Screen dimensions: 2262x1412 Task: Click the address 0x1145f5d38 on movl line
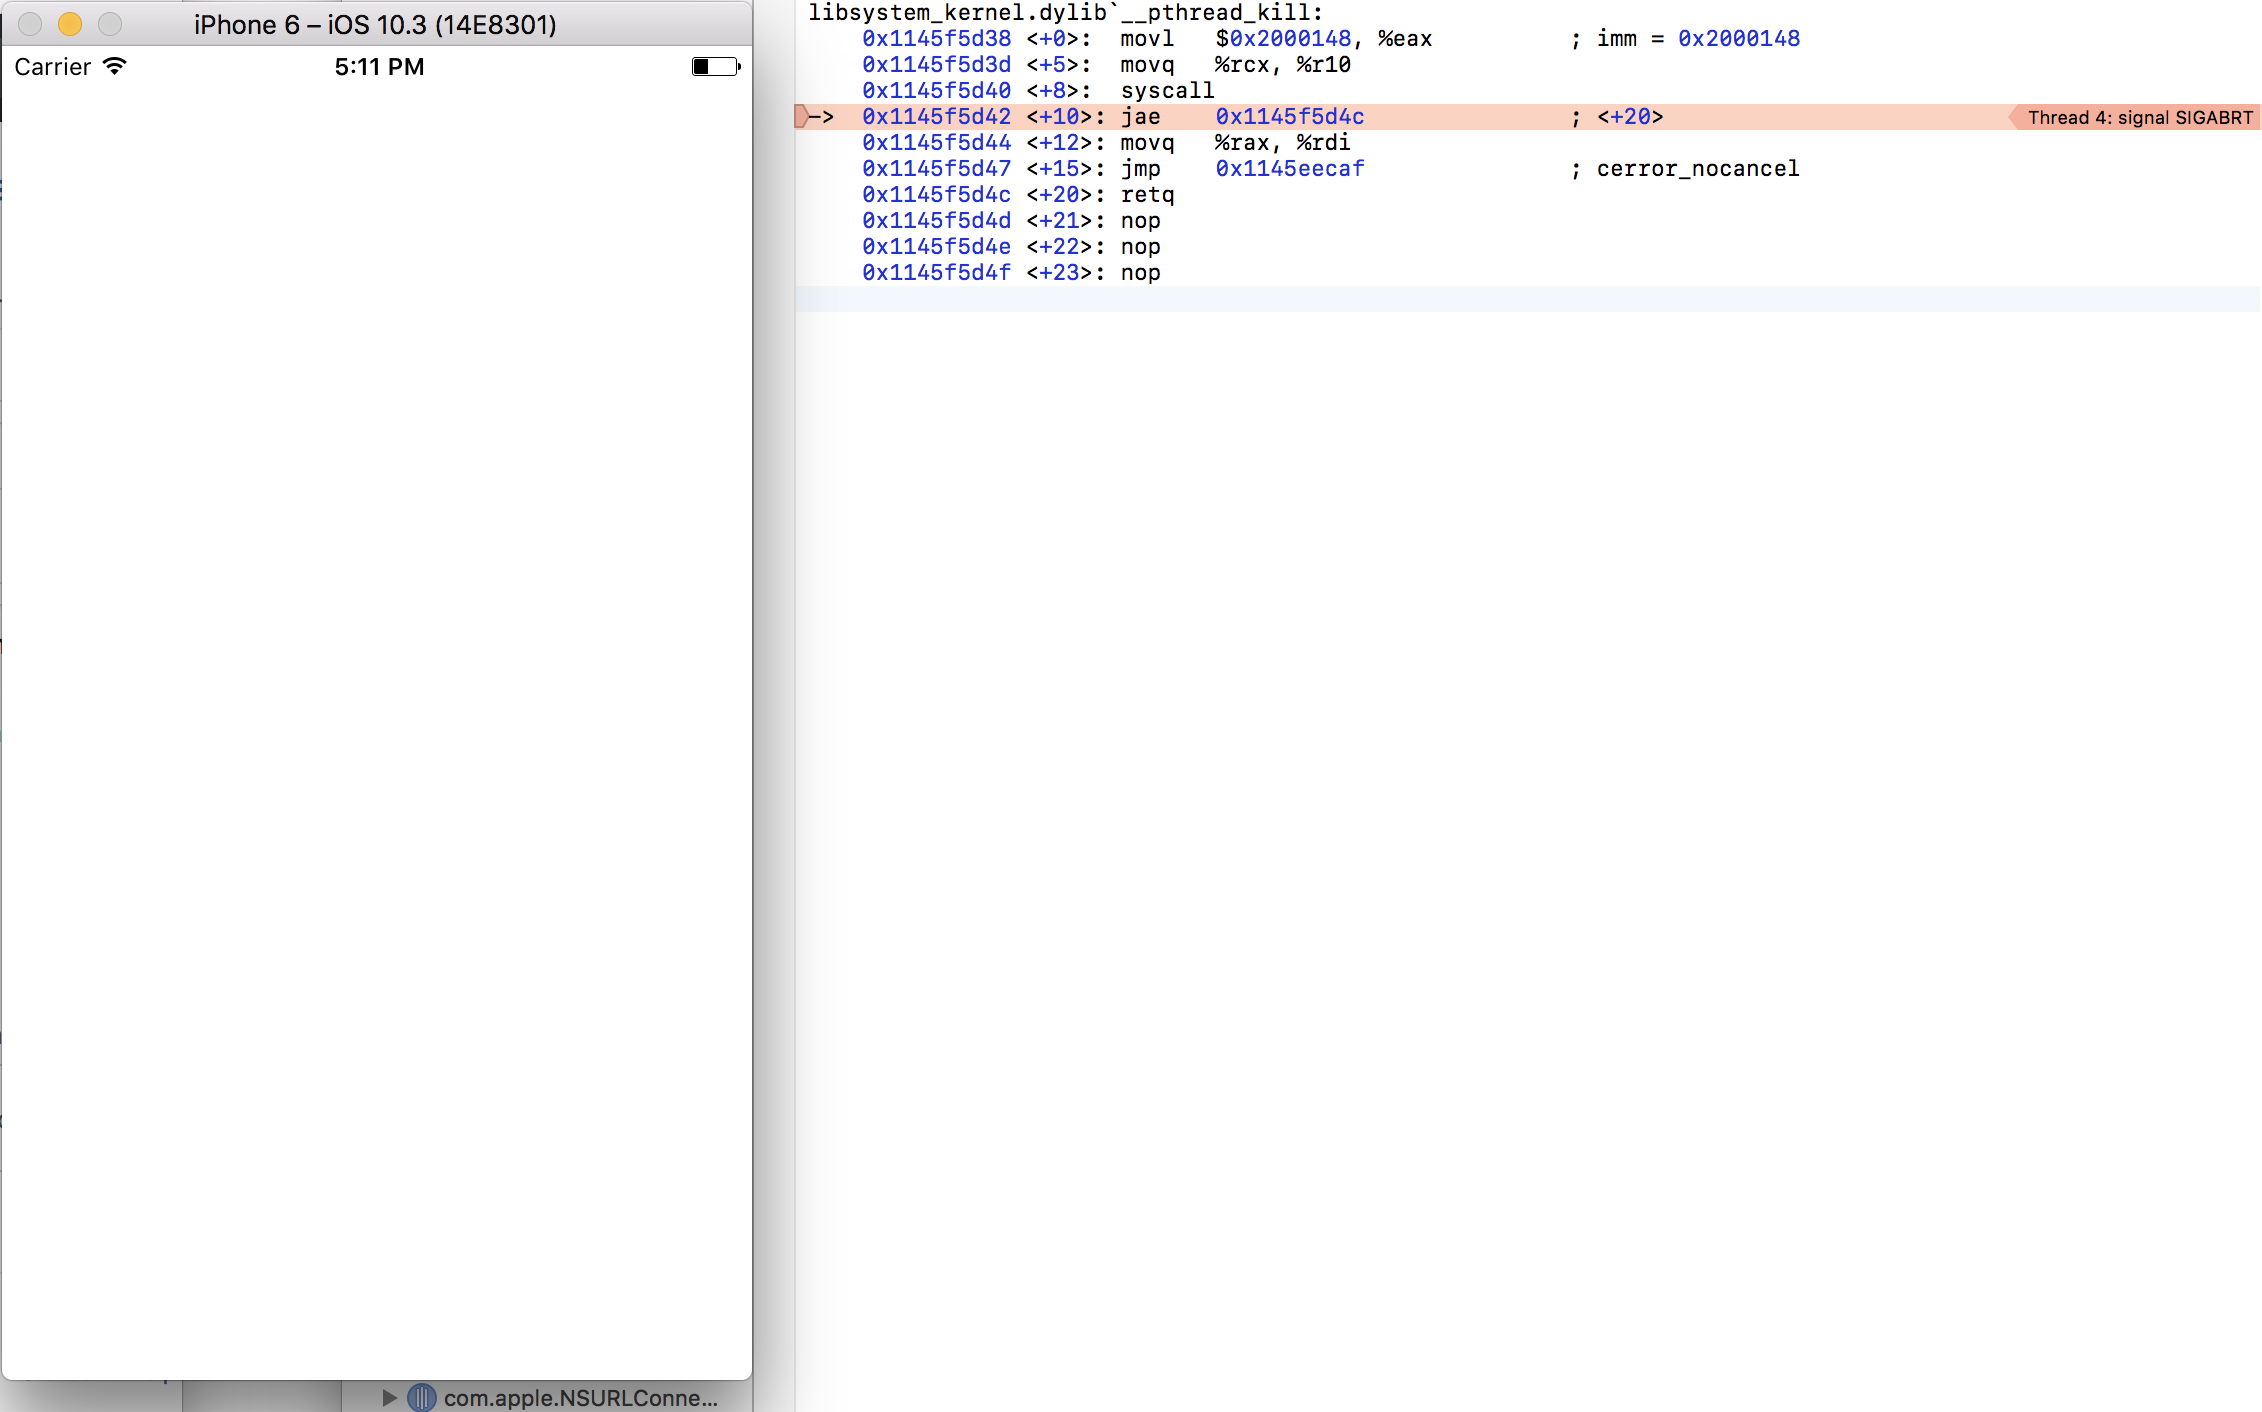point(936,39)
